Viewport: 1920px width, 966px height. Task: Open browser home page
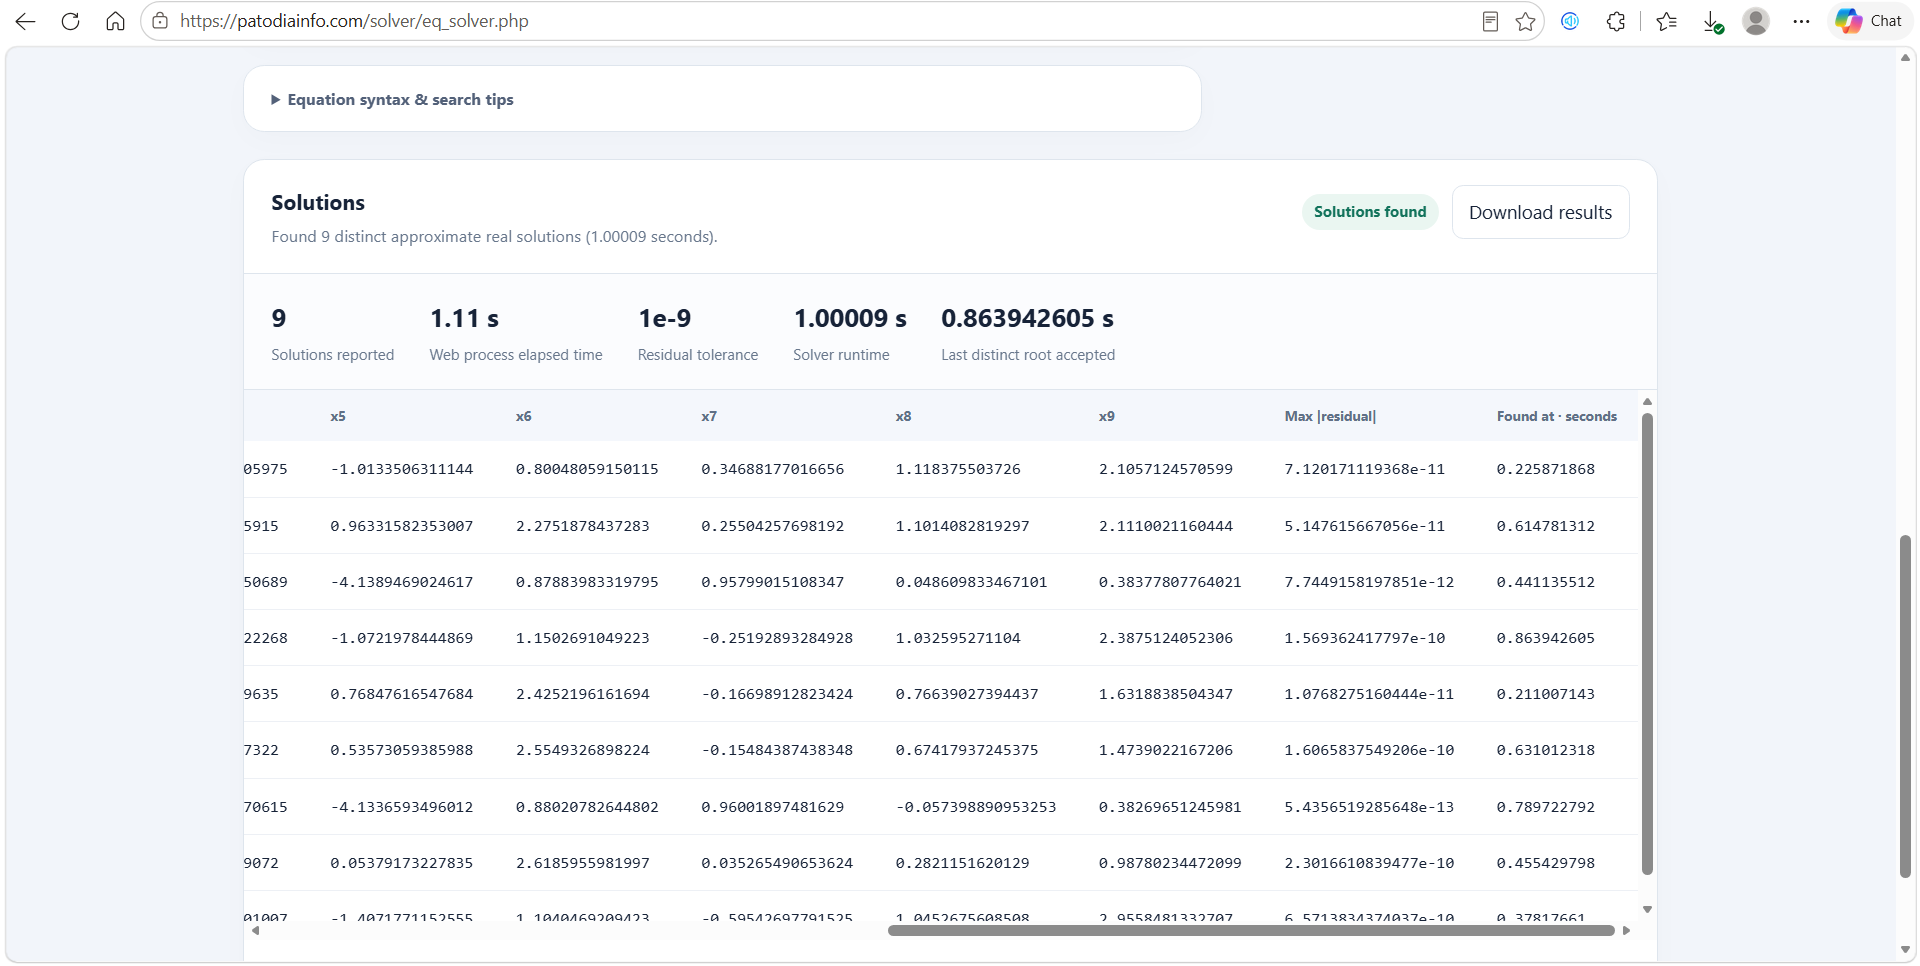115,21
